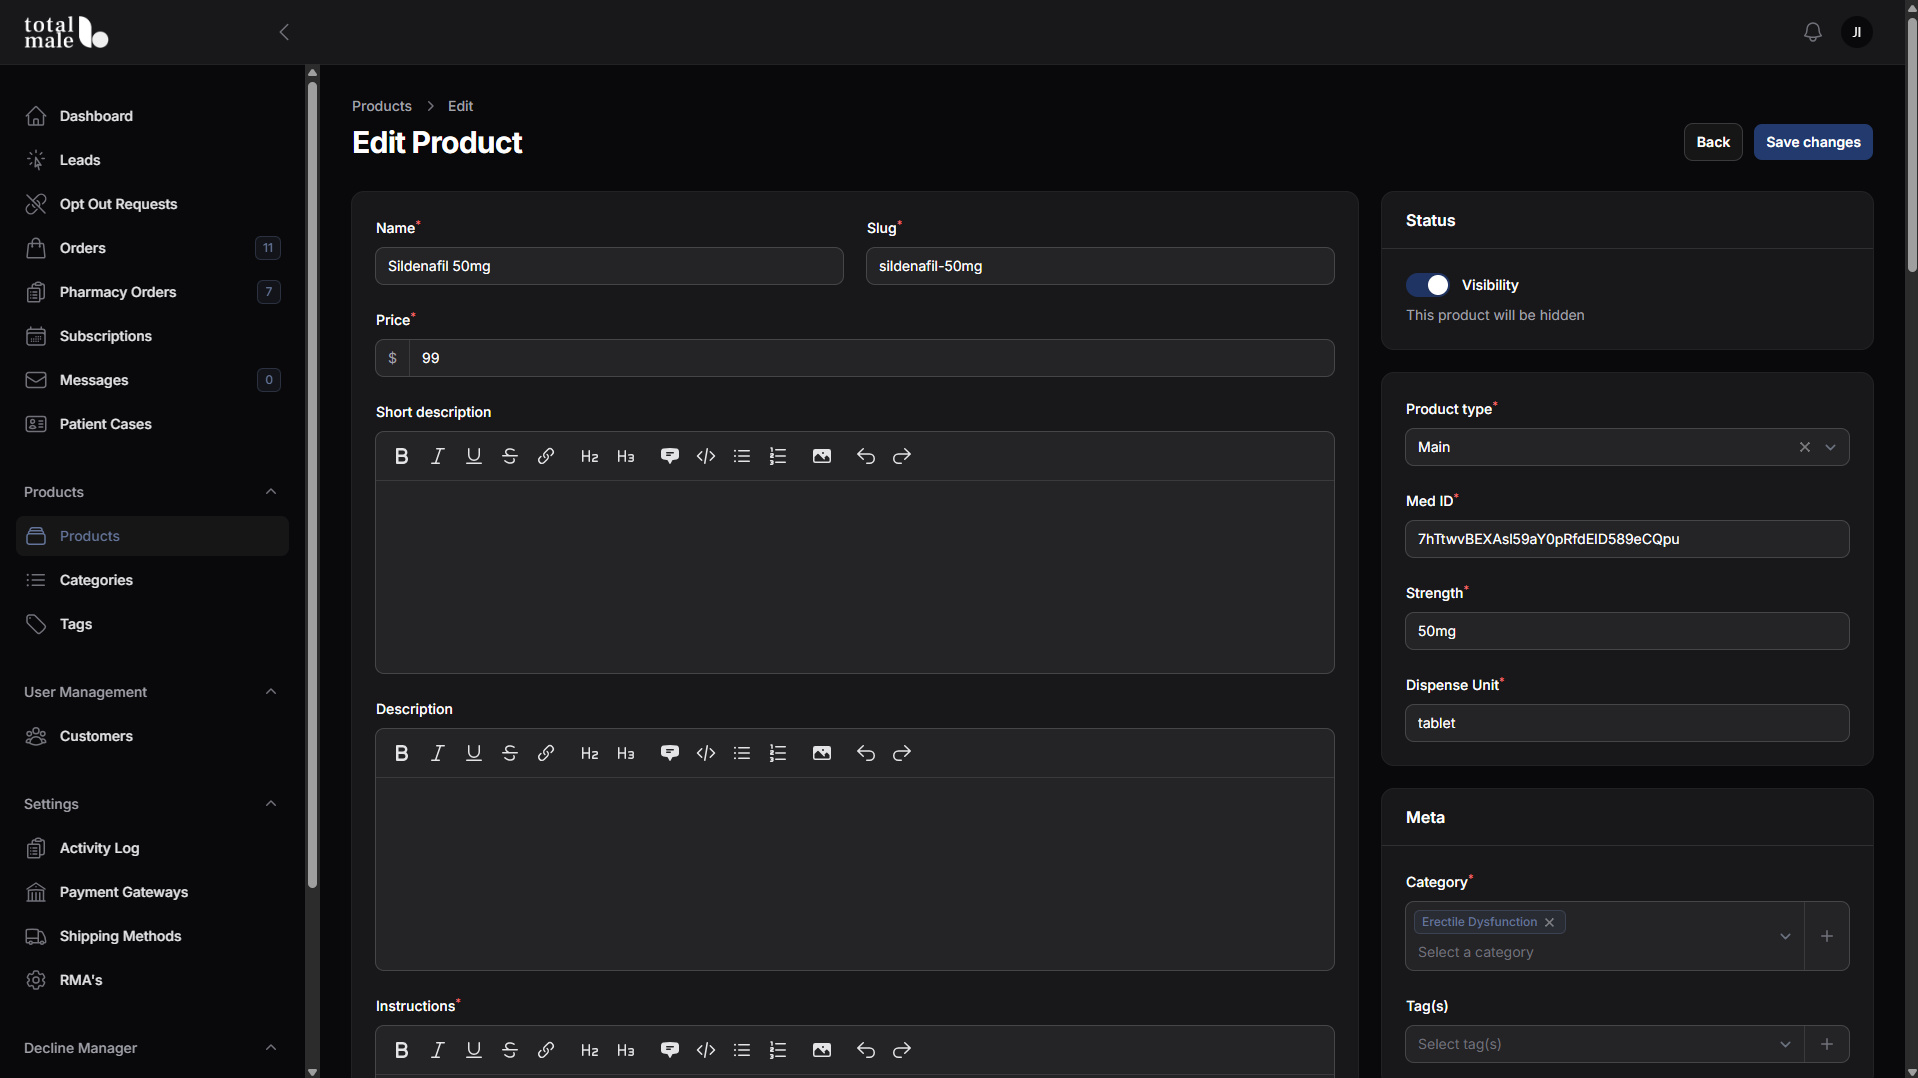Open the Tag(s) select dropdown
The width and height of the screenshot is (1918, 1078).
click(x=1604, y=1044)
